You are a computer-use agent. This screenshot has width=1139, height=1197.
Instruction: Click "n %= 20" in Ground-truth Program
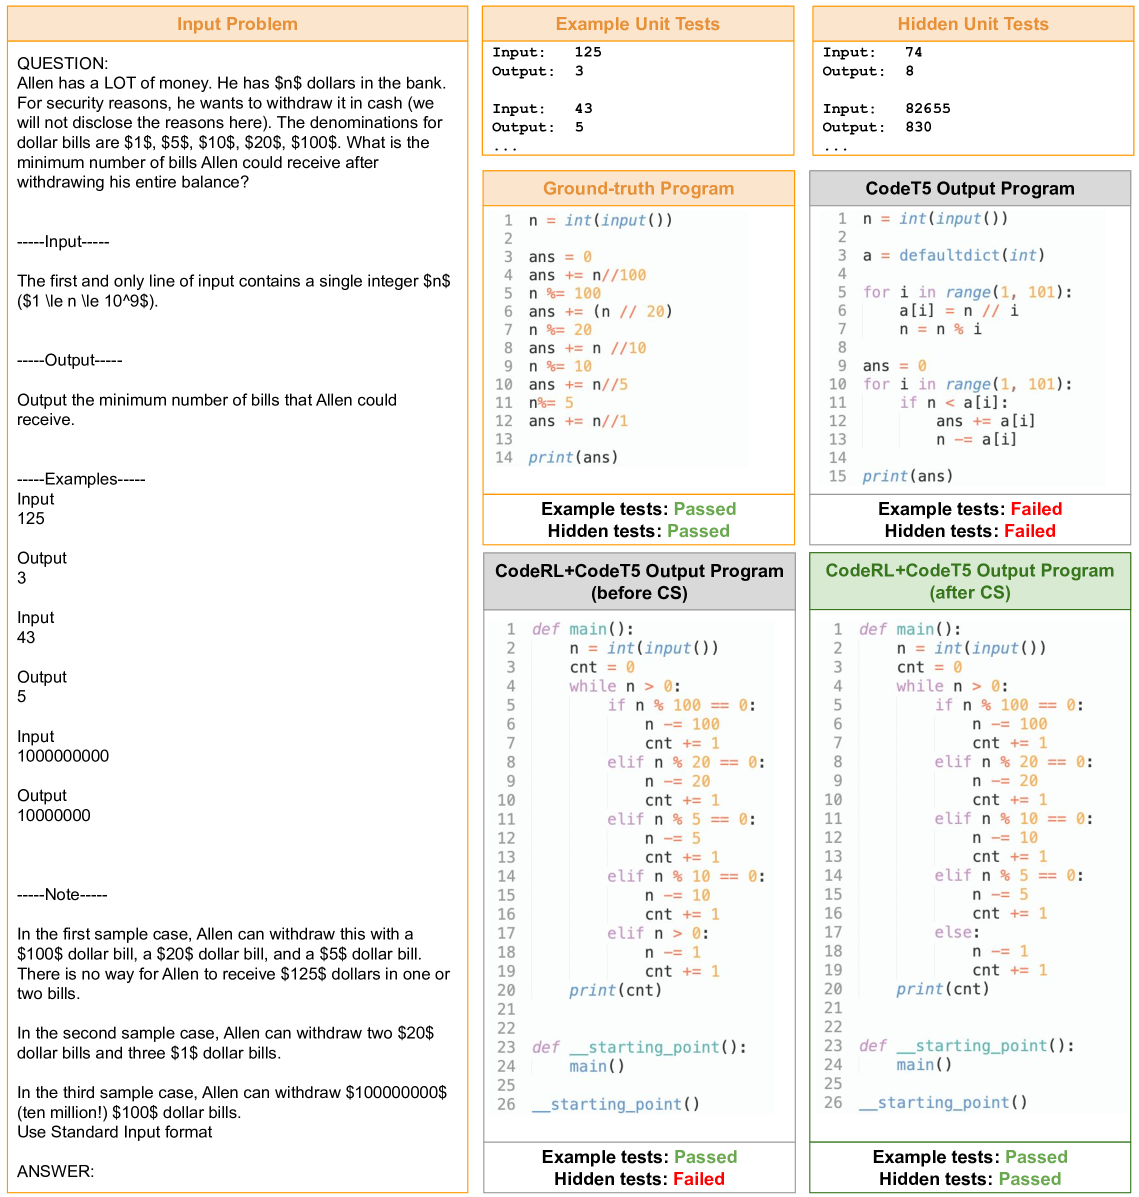tap(560, 330)
